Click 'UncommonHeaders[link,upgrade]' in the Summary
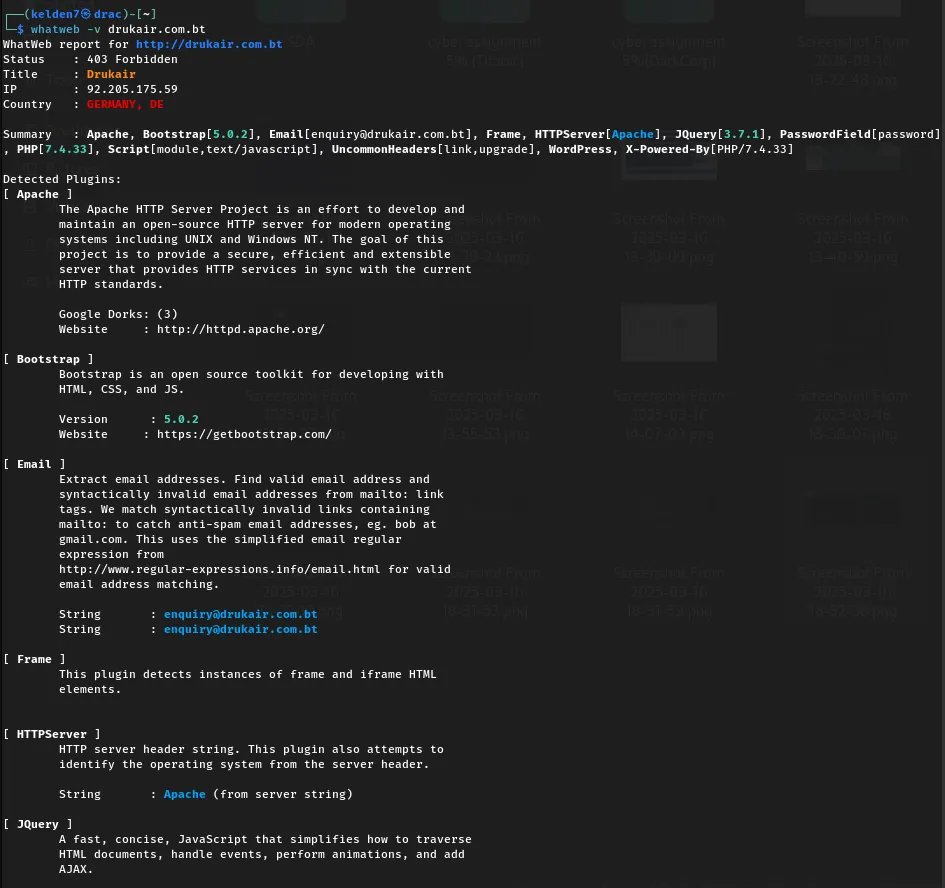This screenshot has width=945, height=888. point(433,149)
